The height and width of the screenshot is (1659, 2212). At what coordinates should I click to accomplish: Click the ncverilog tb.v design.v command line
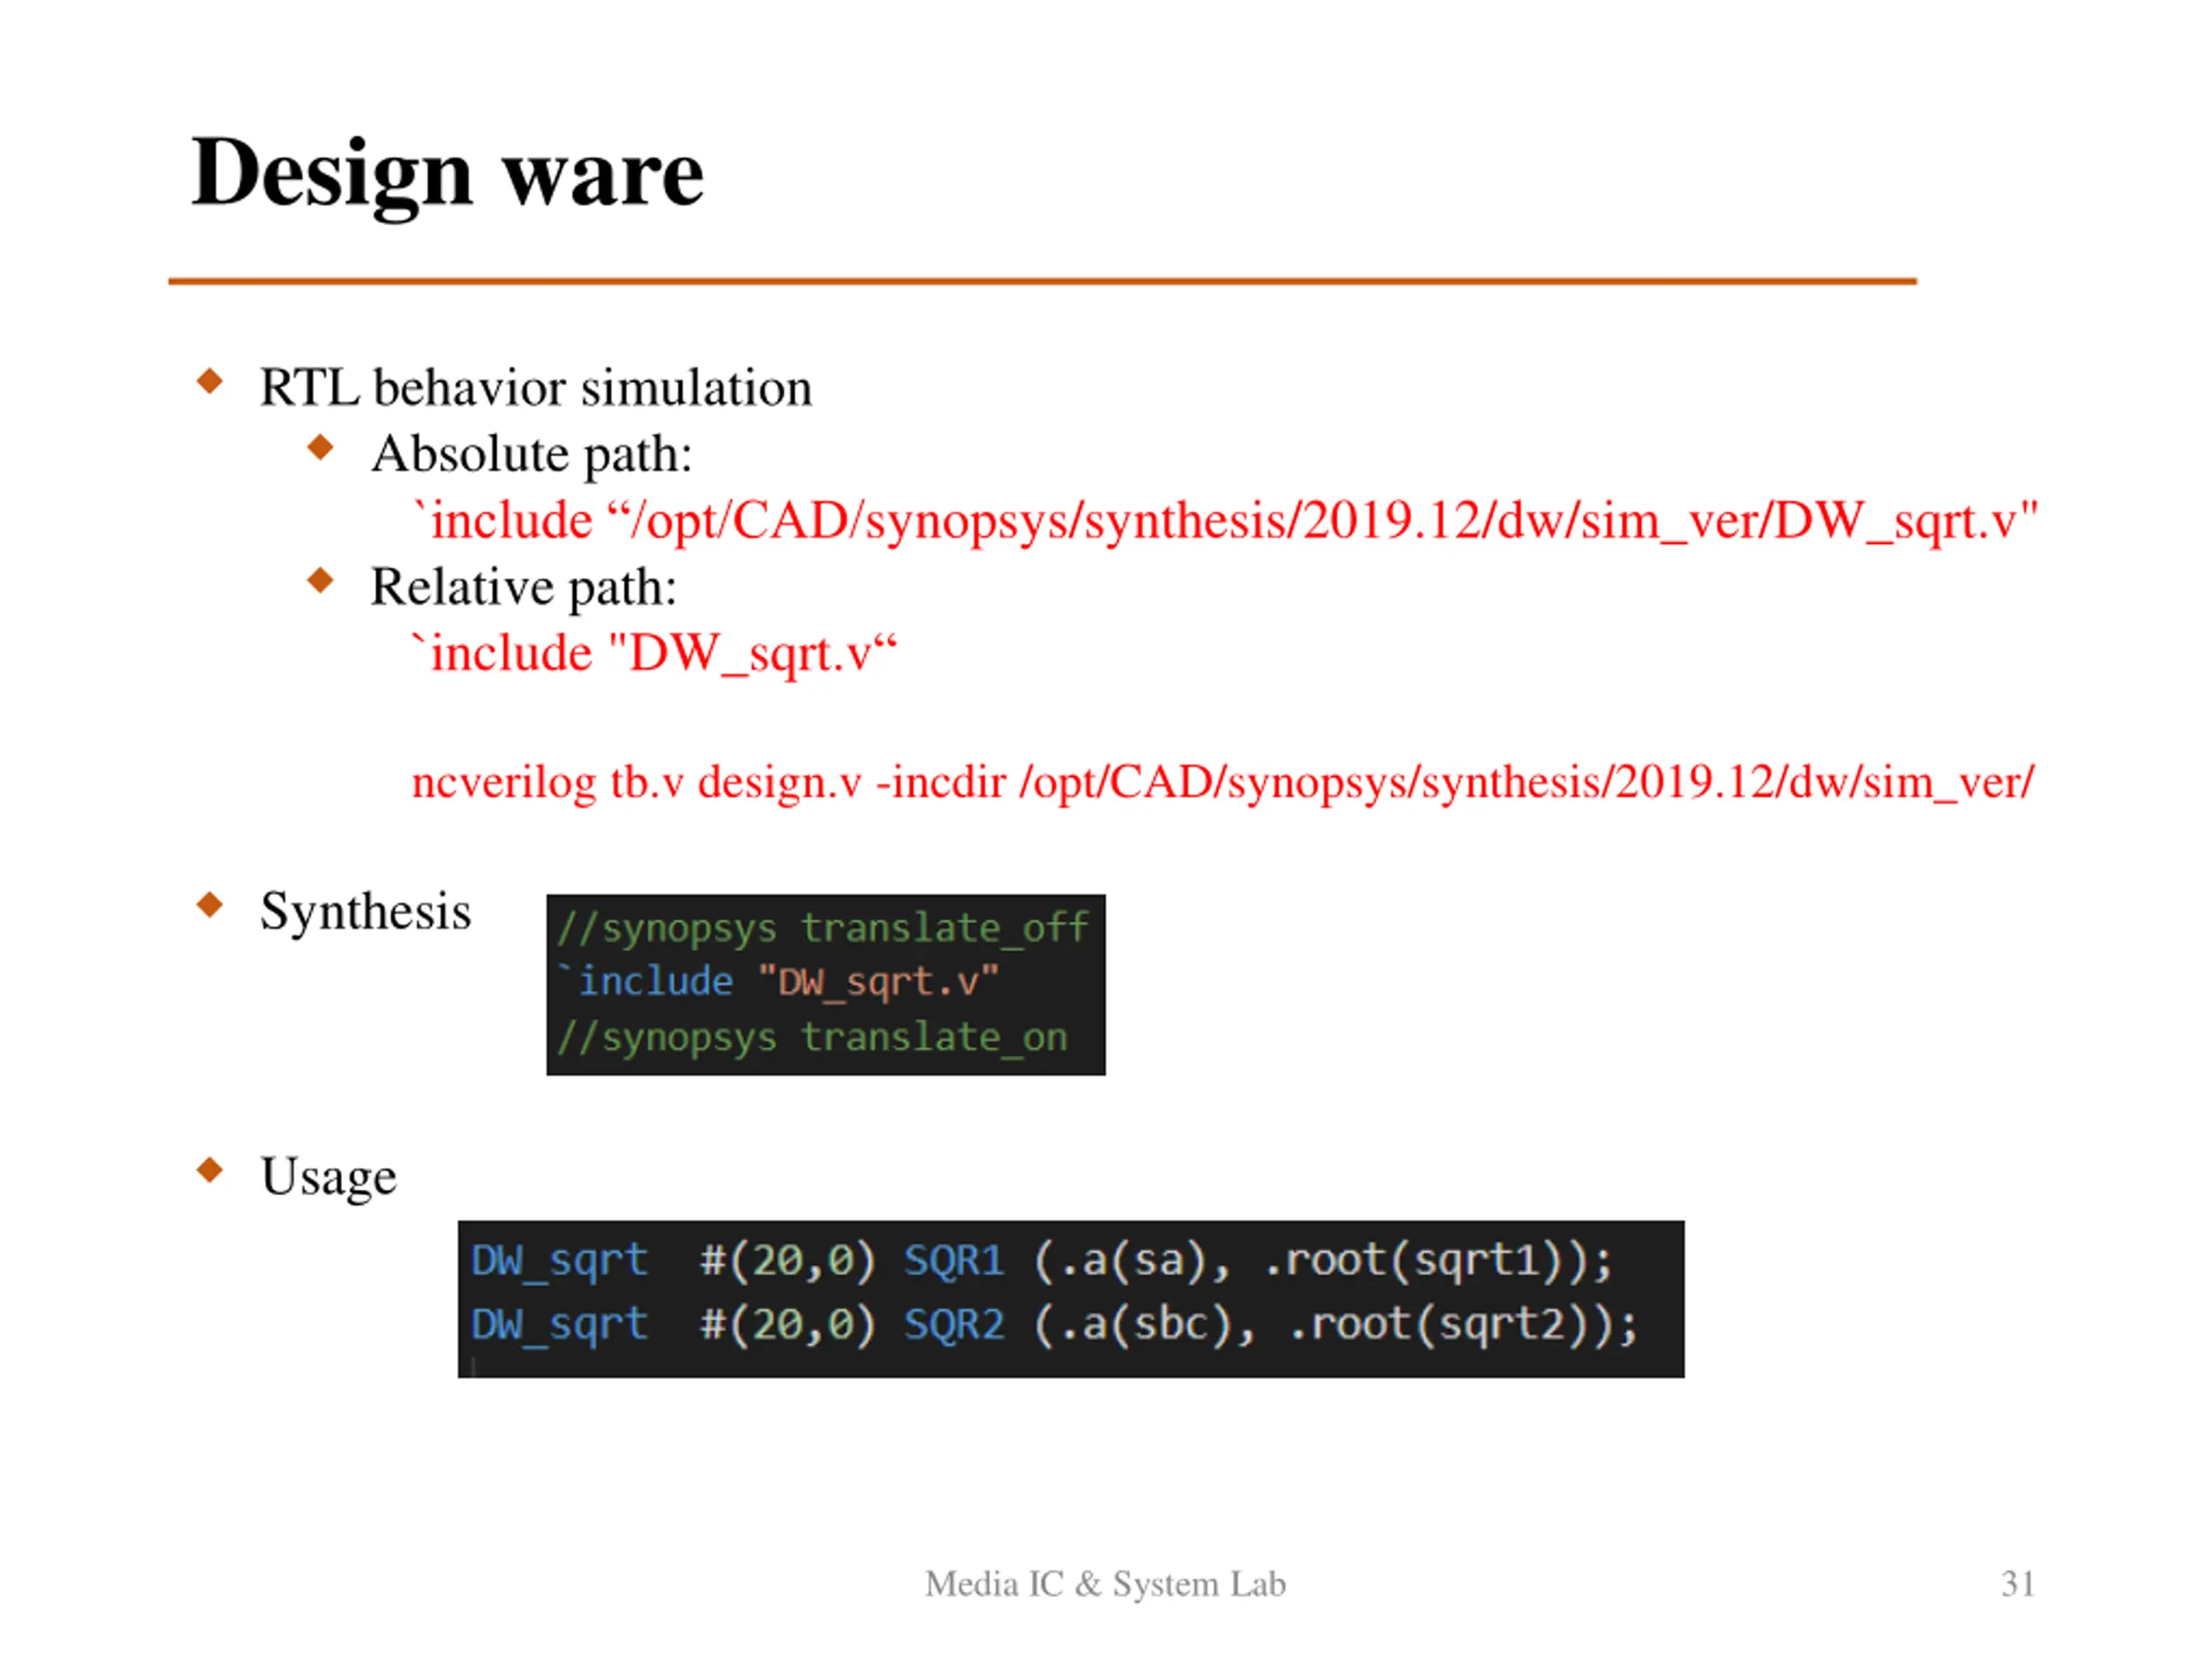[1223, 782]
